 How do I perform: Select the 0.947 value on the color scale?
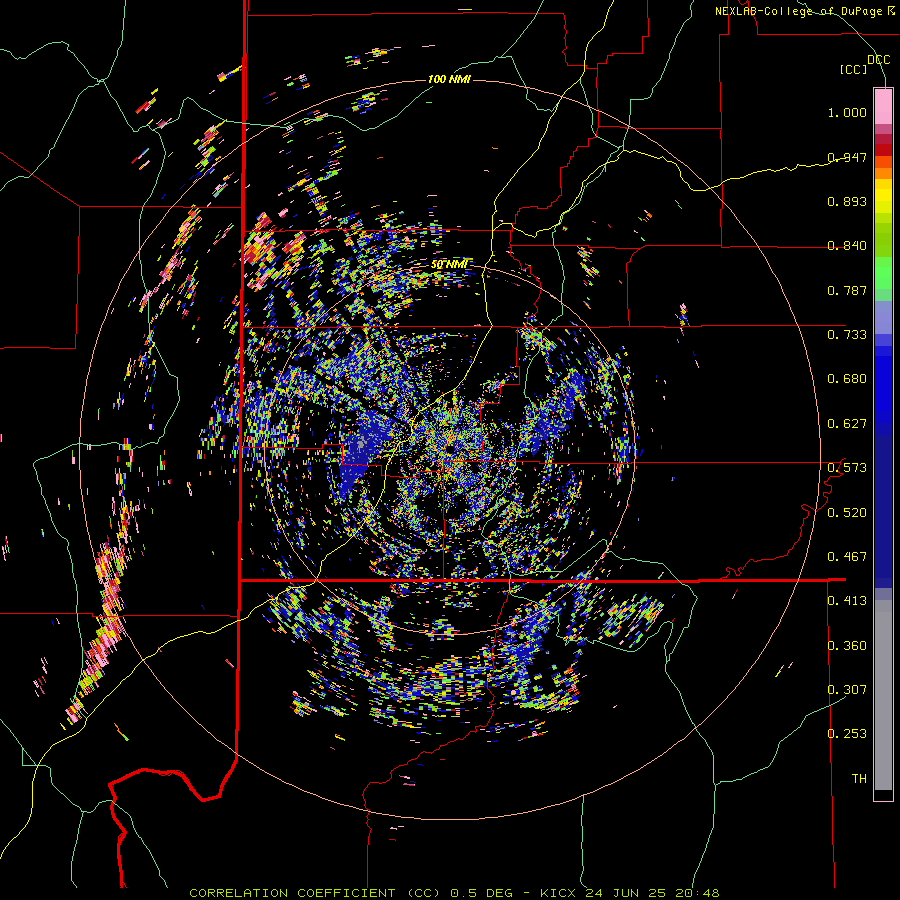coord(847,157)
